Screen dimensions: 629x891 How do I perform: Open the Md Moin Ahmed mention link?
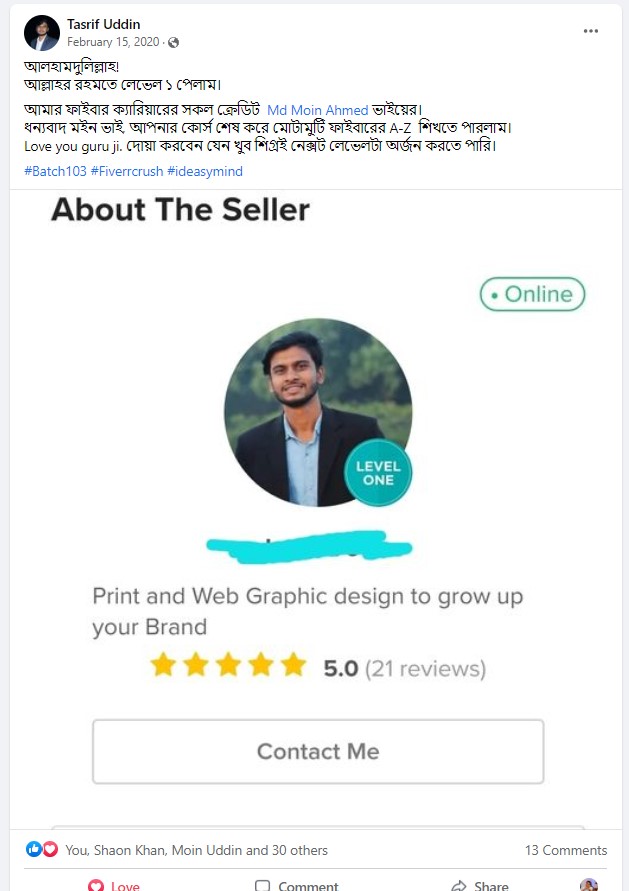click(317, 110)
